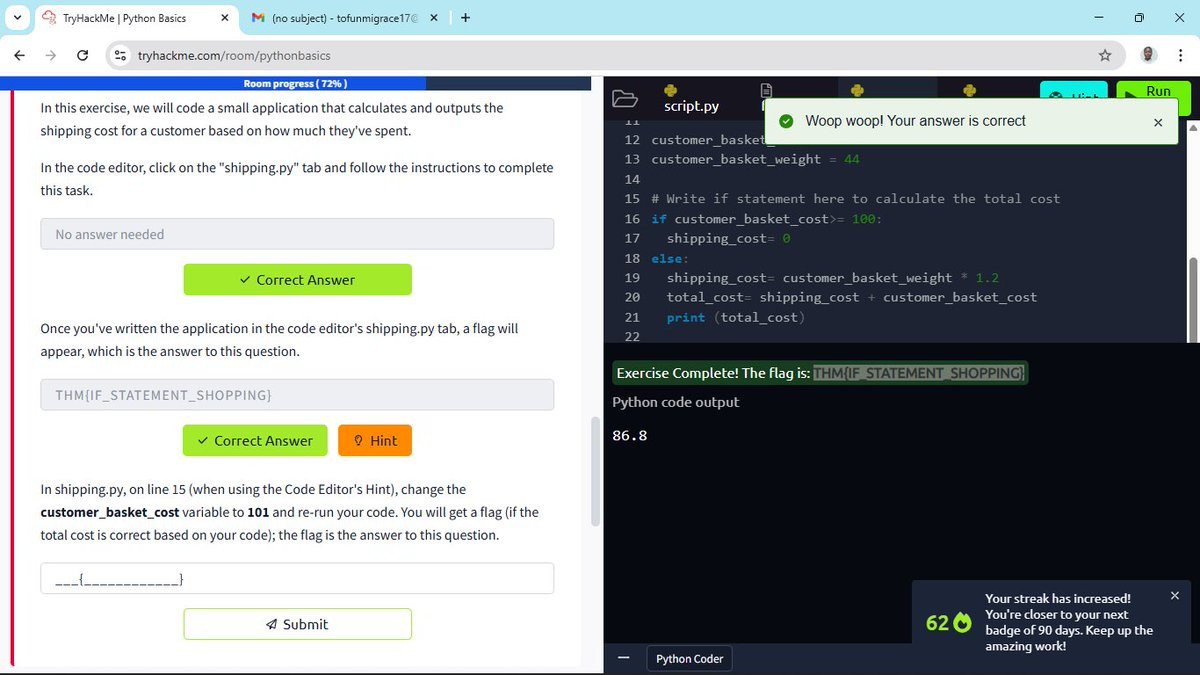
Task: Click the Gmail favicon on second tab
Action: coord(258,18)
